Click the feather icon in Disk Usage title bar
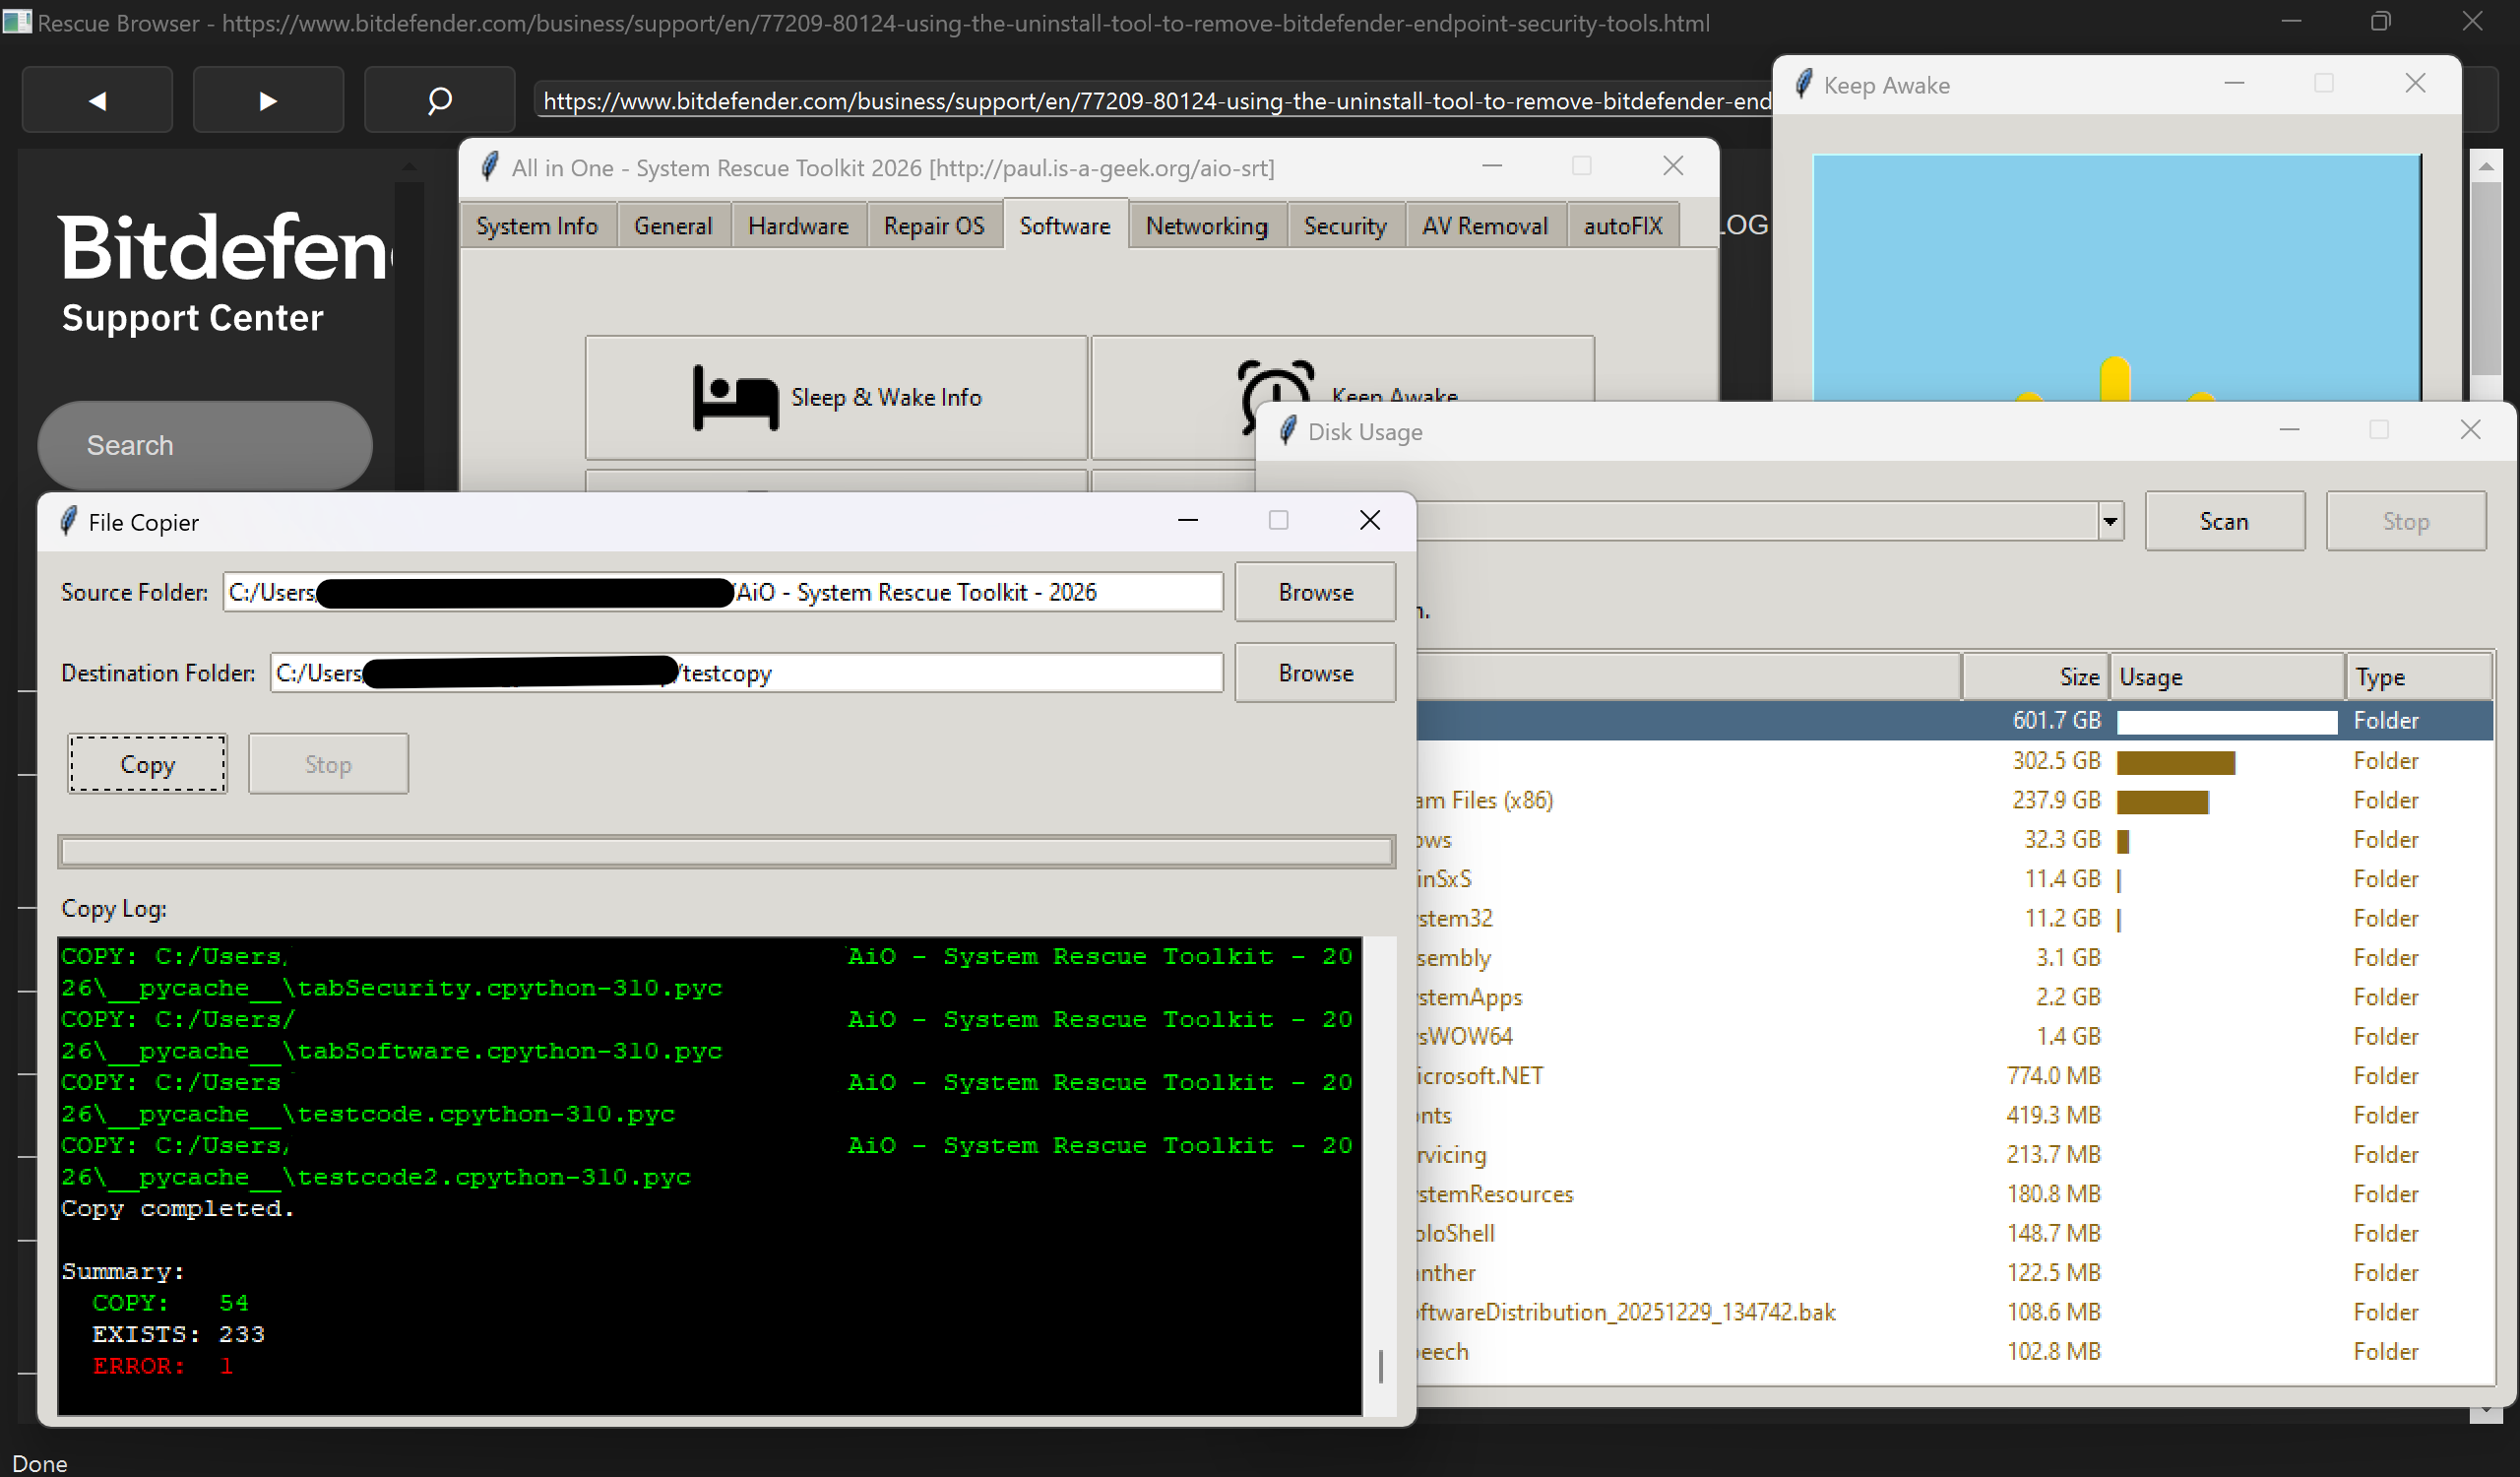The width and height of the screenshot is (2520, 1477). pos(1288,431)
